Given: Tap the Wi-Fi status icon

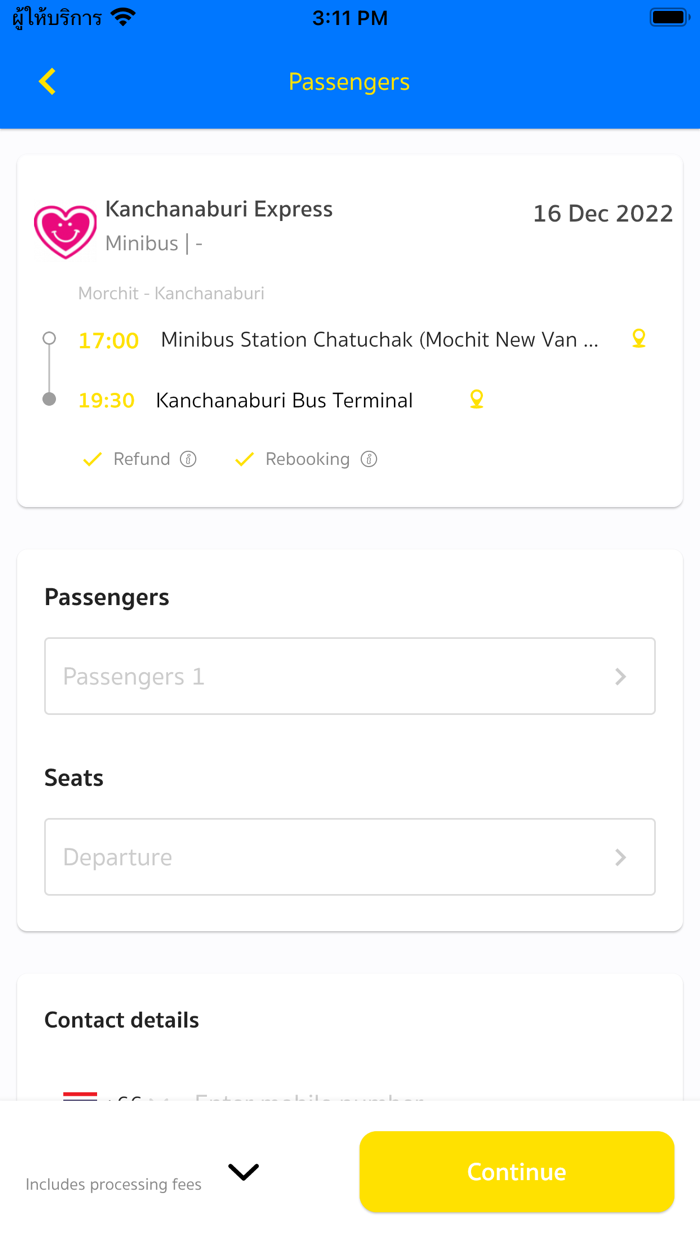Looking at the screenshot, I should click(123, 18).
